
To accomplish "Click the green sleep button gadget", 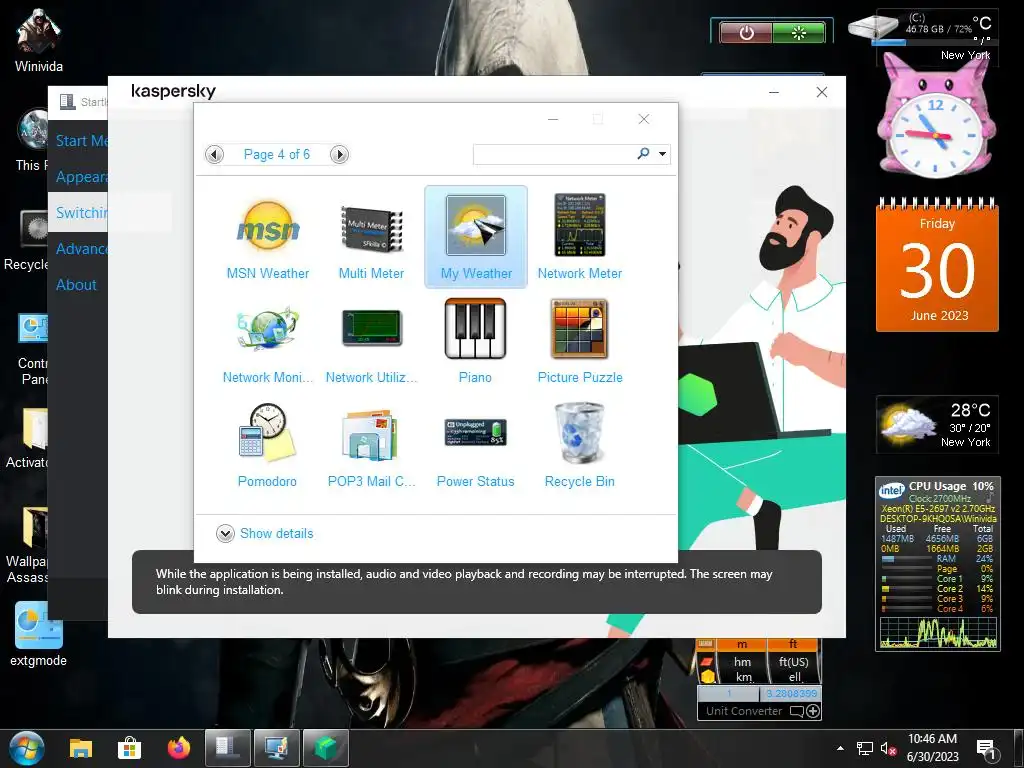I will [799, 33].
